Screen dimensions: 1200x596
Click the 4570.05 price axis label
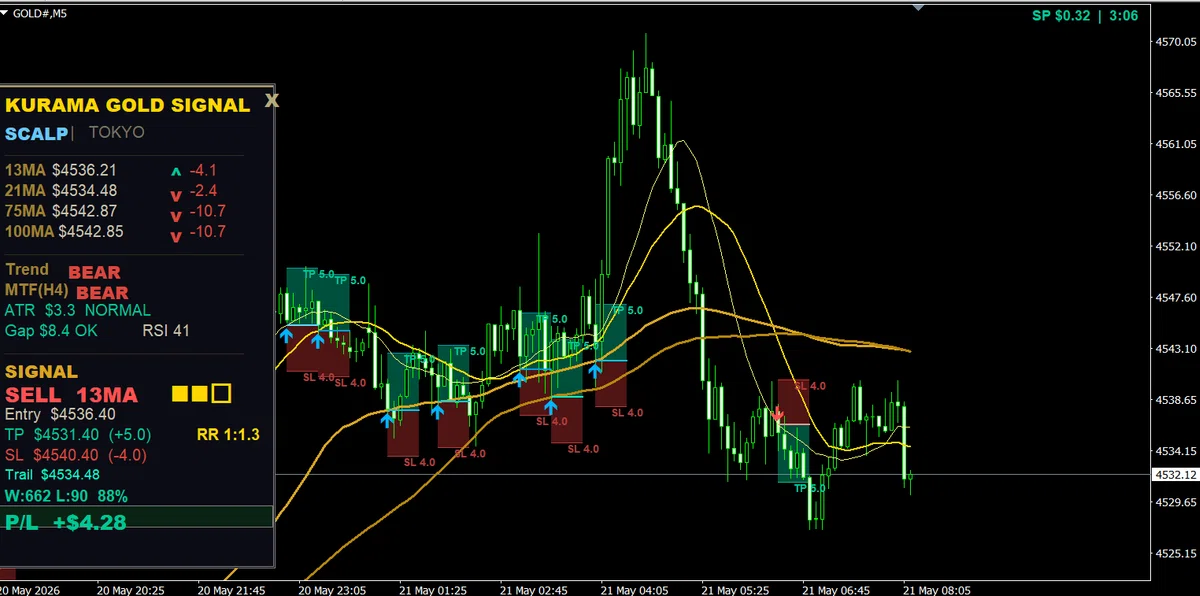(x=1176, y=43)
